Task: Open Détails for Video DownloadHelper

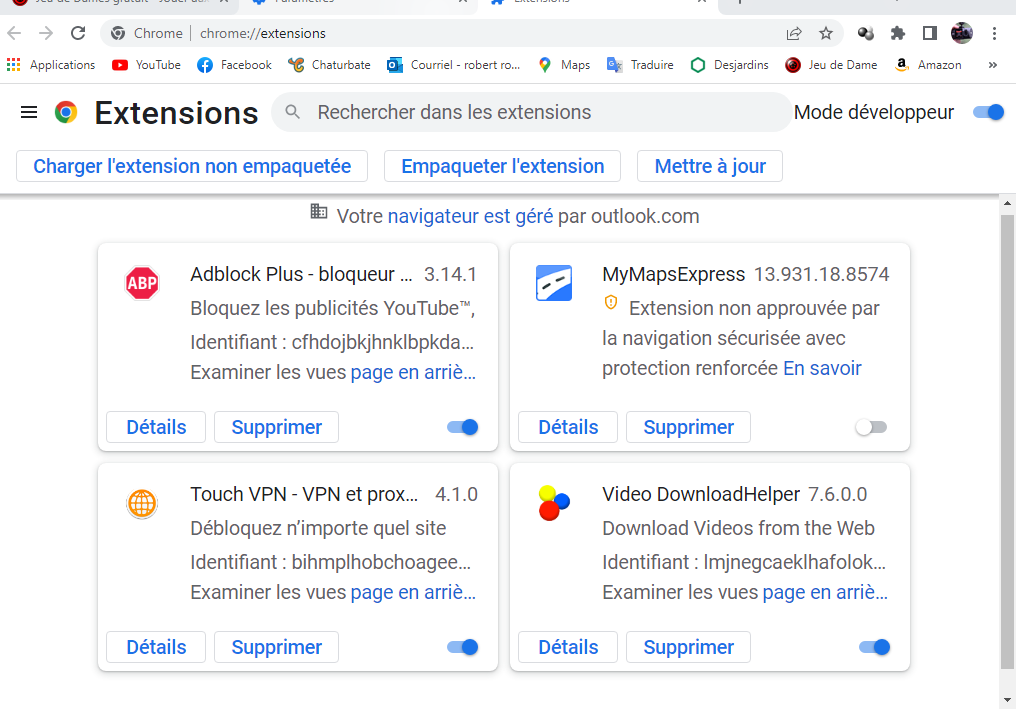Action: (568, 647)
